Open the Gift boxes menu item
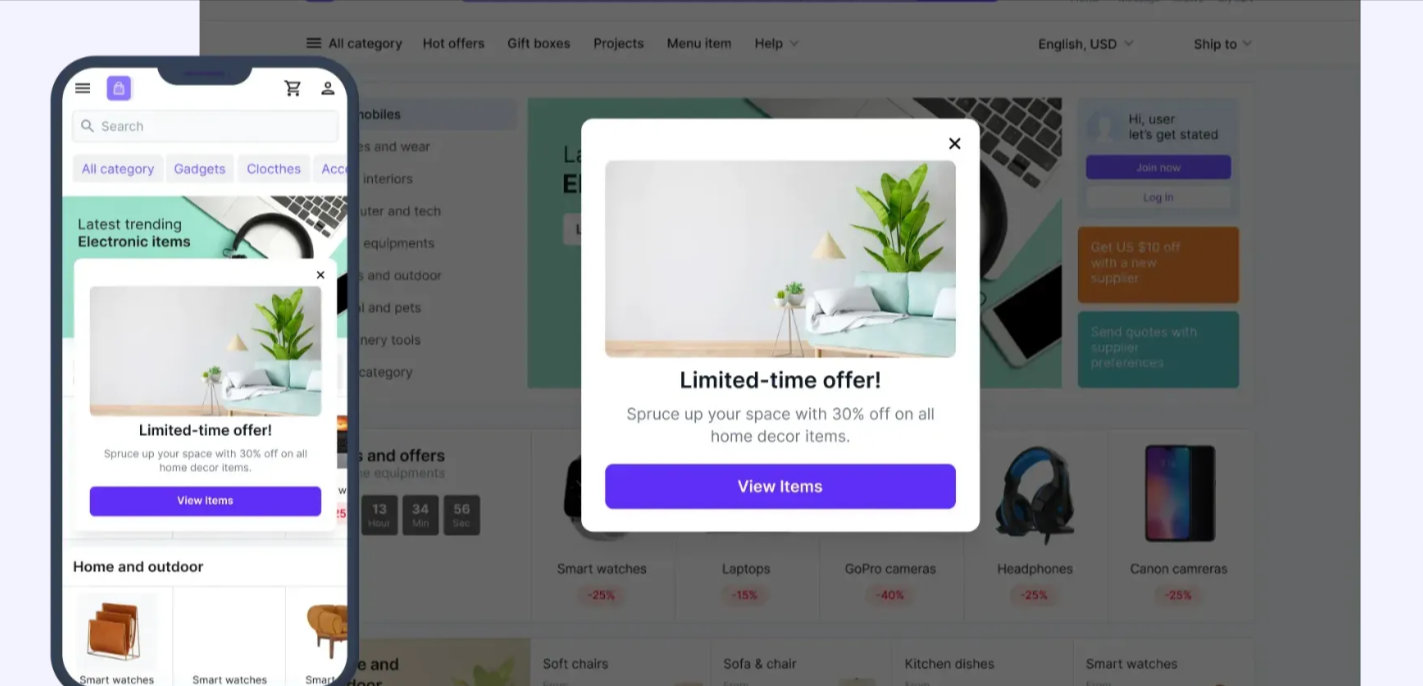The image size is (1423, 686). point(538,43)
